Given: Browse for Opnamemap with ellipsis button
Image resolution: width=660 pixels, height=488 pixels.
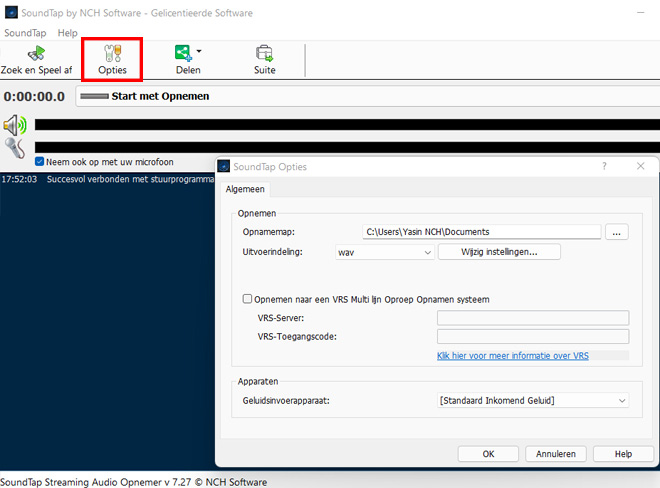Looking at the screenshot, I should [616, 232].
